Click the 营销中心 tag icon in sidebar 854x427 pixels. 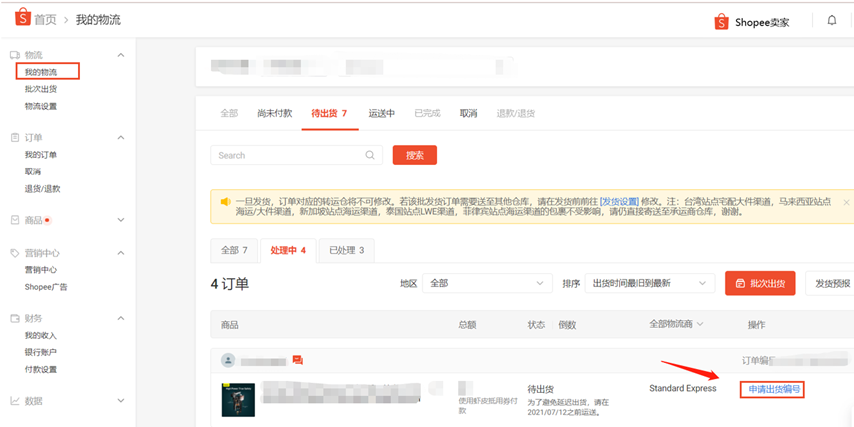point(15,253)
